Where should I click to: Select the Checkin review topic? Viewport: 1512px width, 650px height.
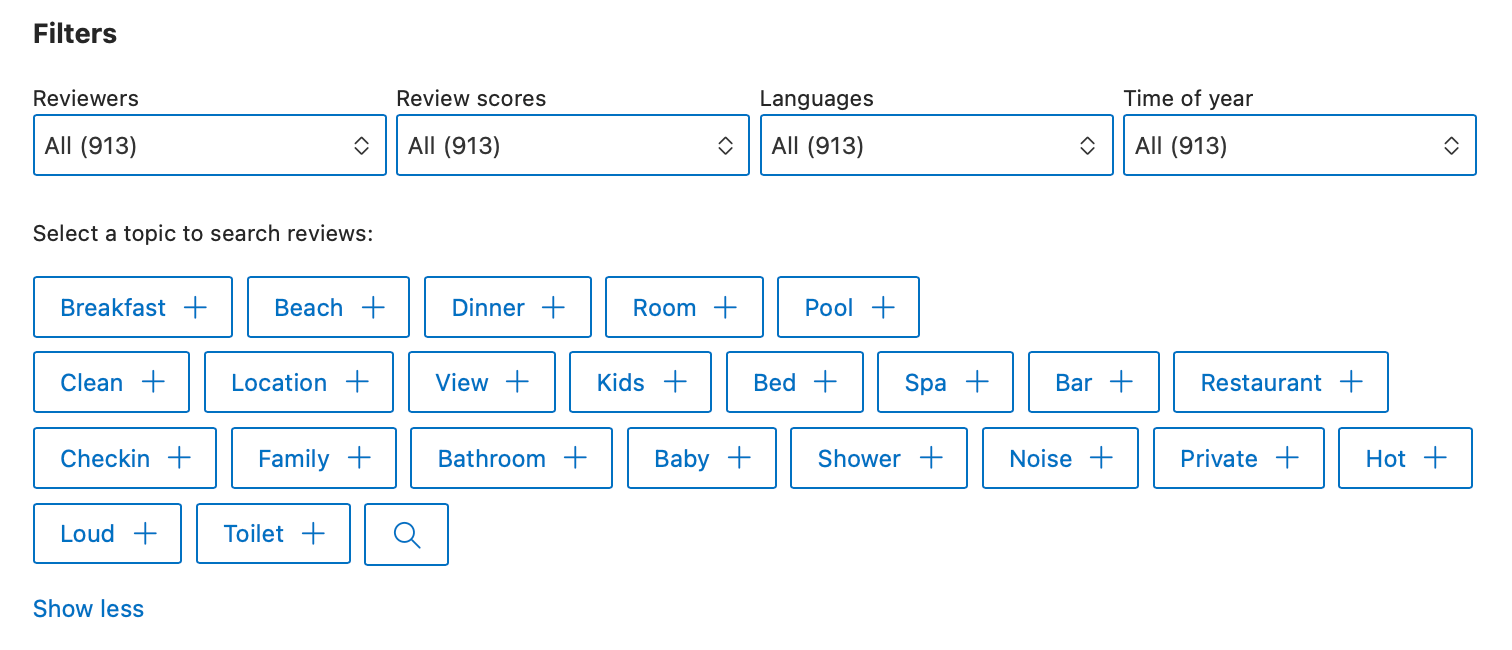[x=124, y=458]
